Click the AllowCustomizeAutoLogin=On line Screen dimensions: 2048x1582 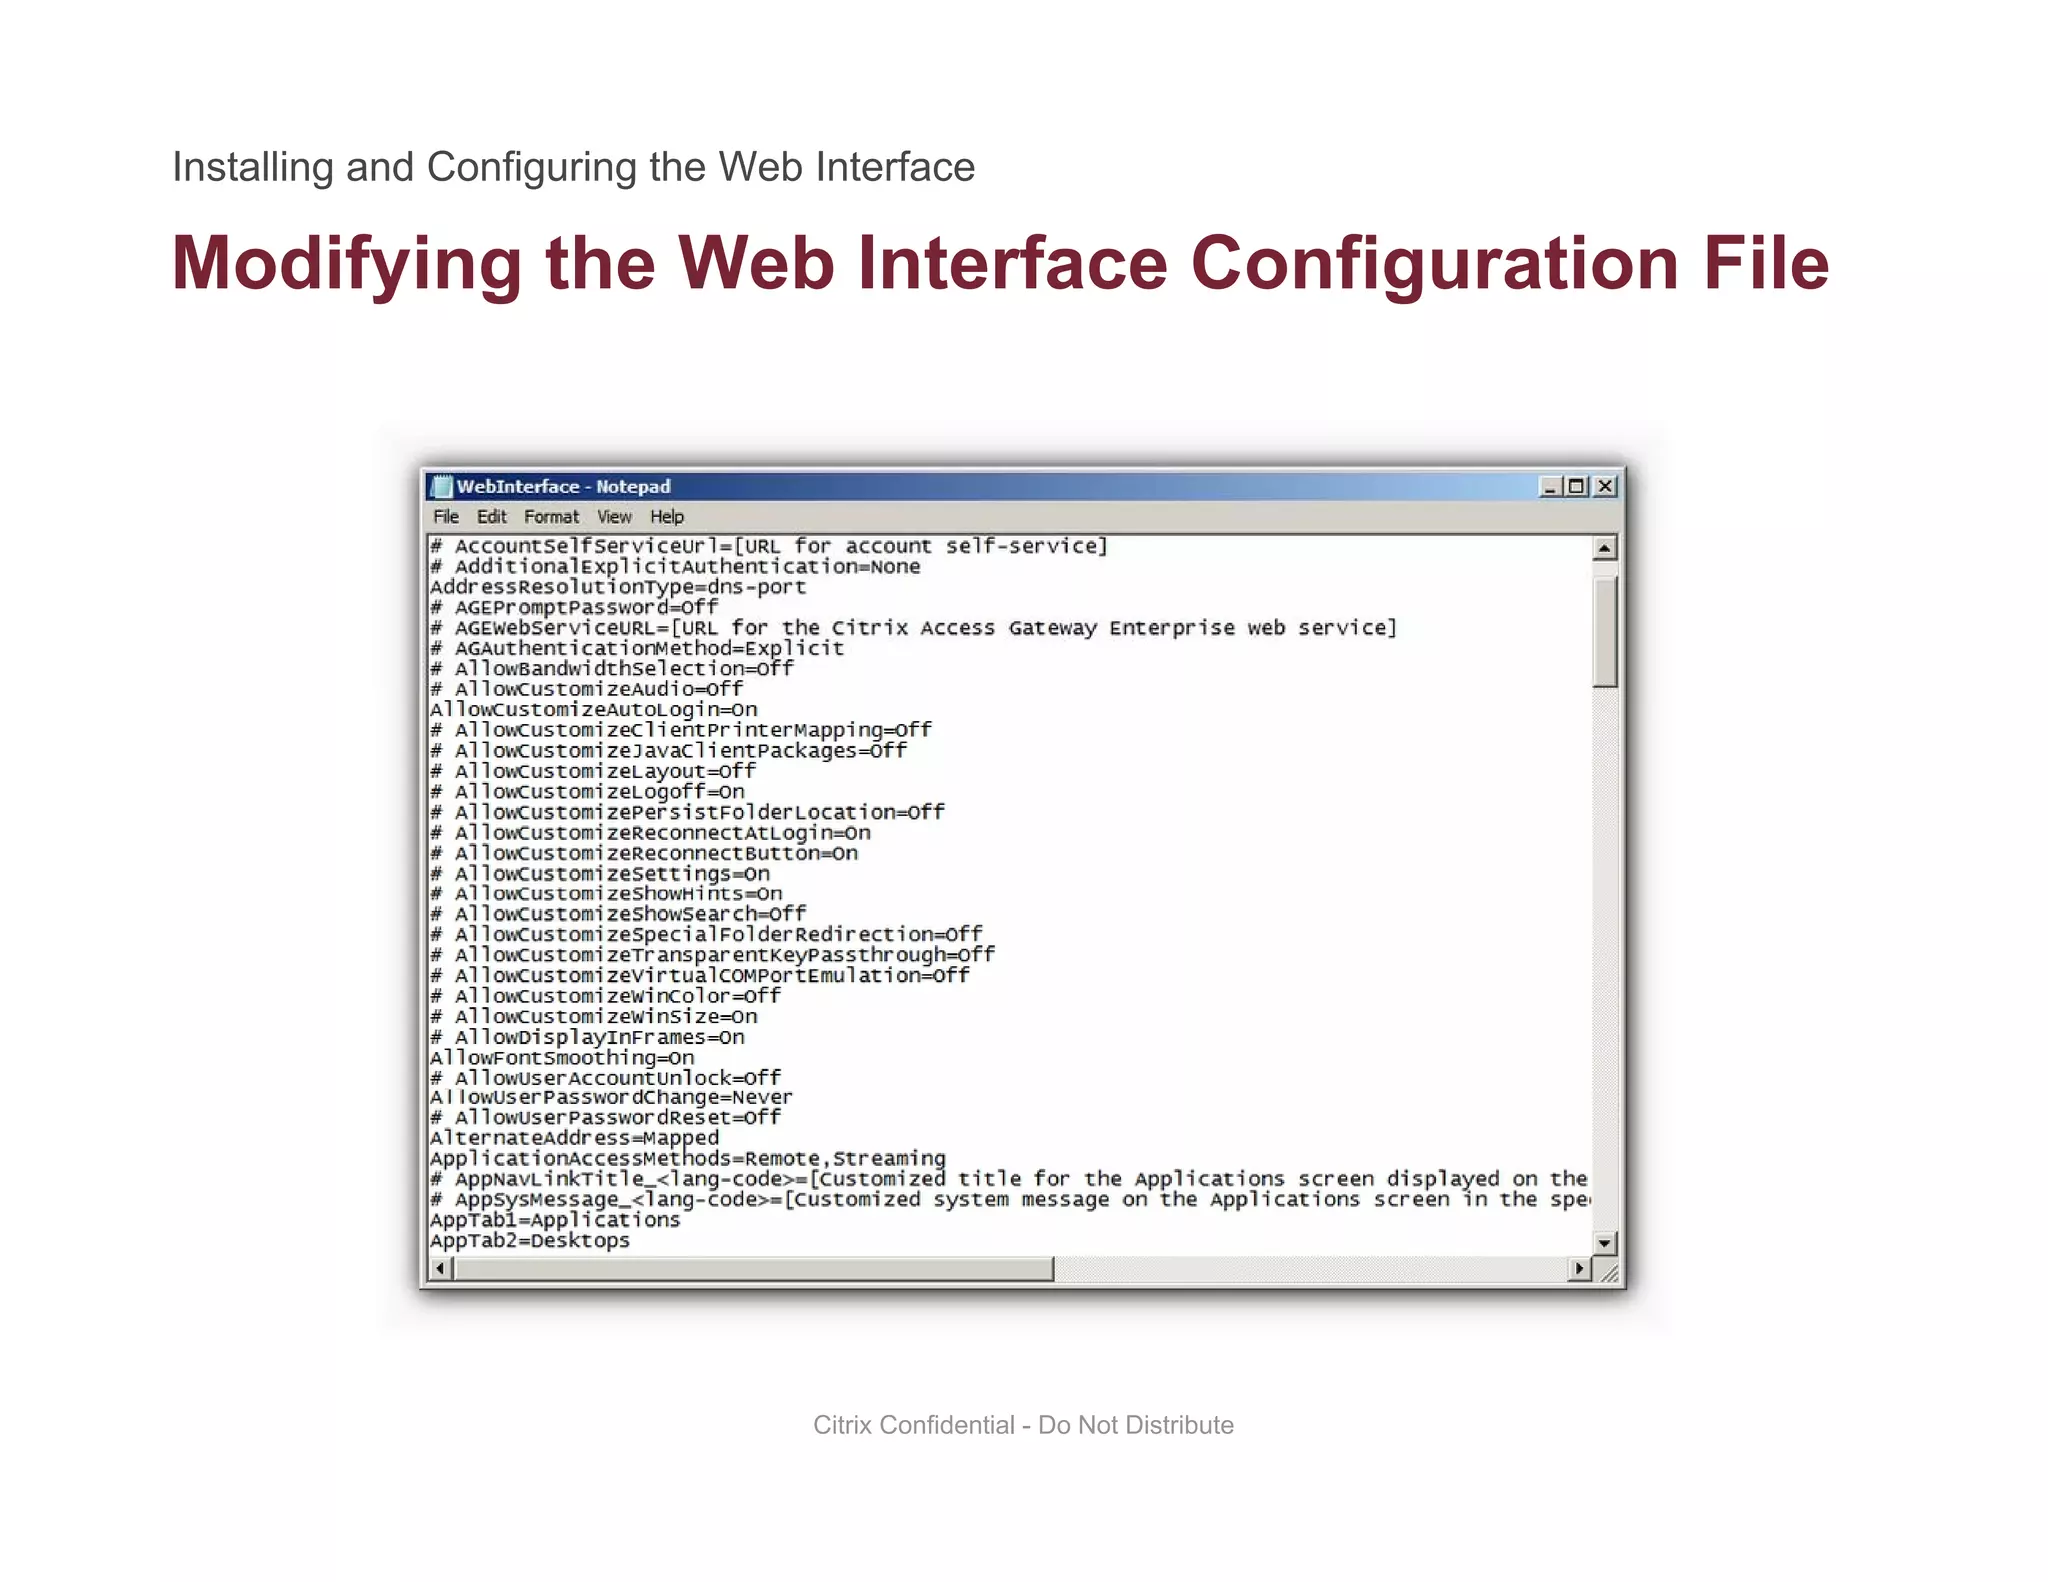594,710
